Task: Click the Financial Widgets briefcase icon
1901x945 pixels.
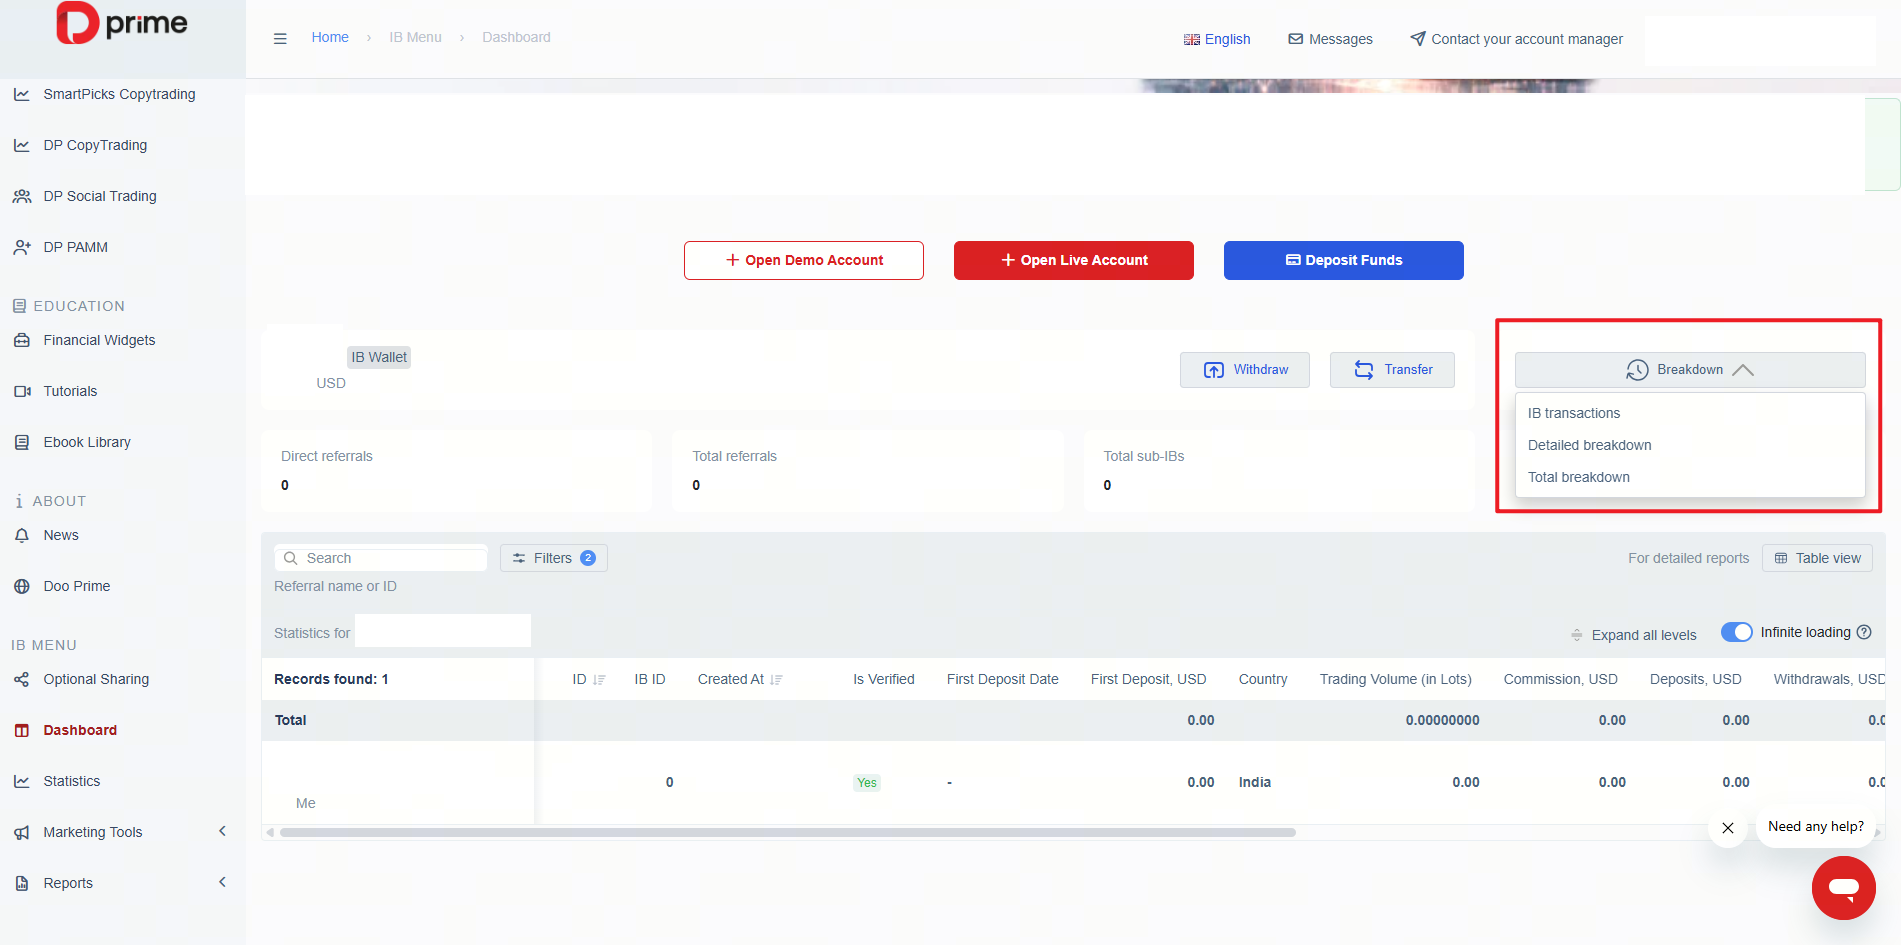Action: coord(21,340)
